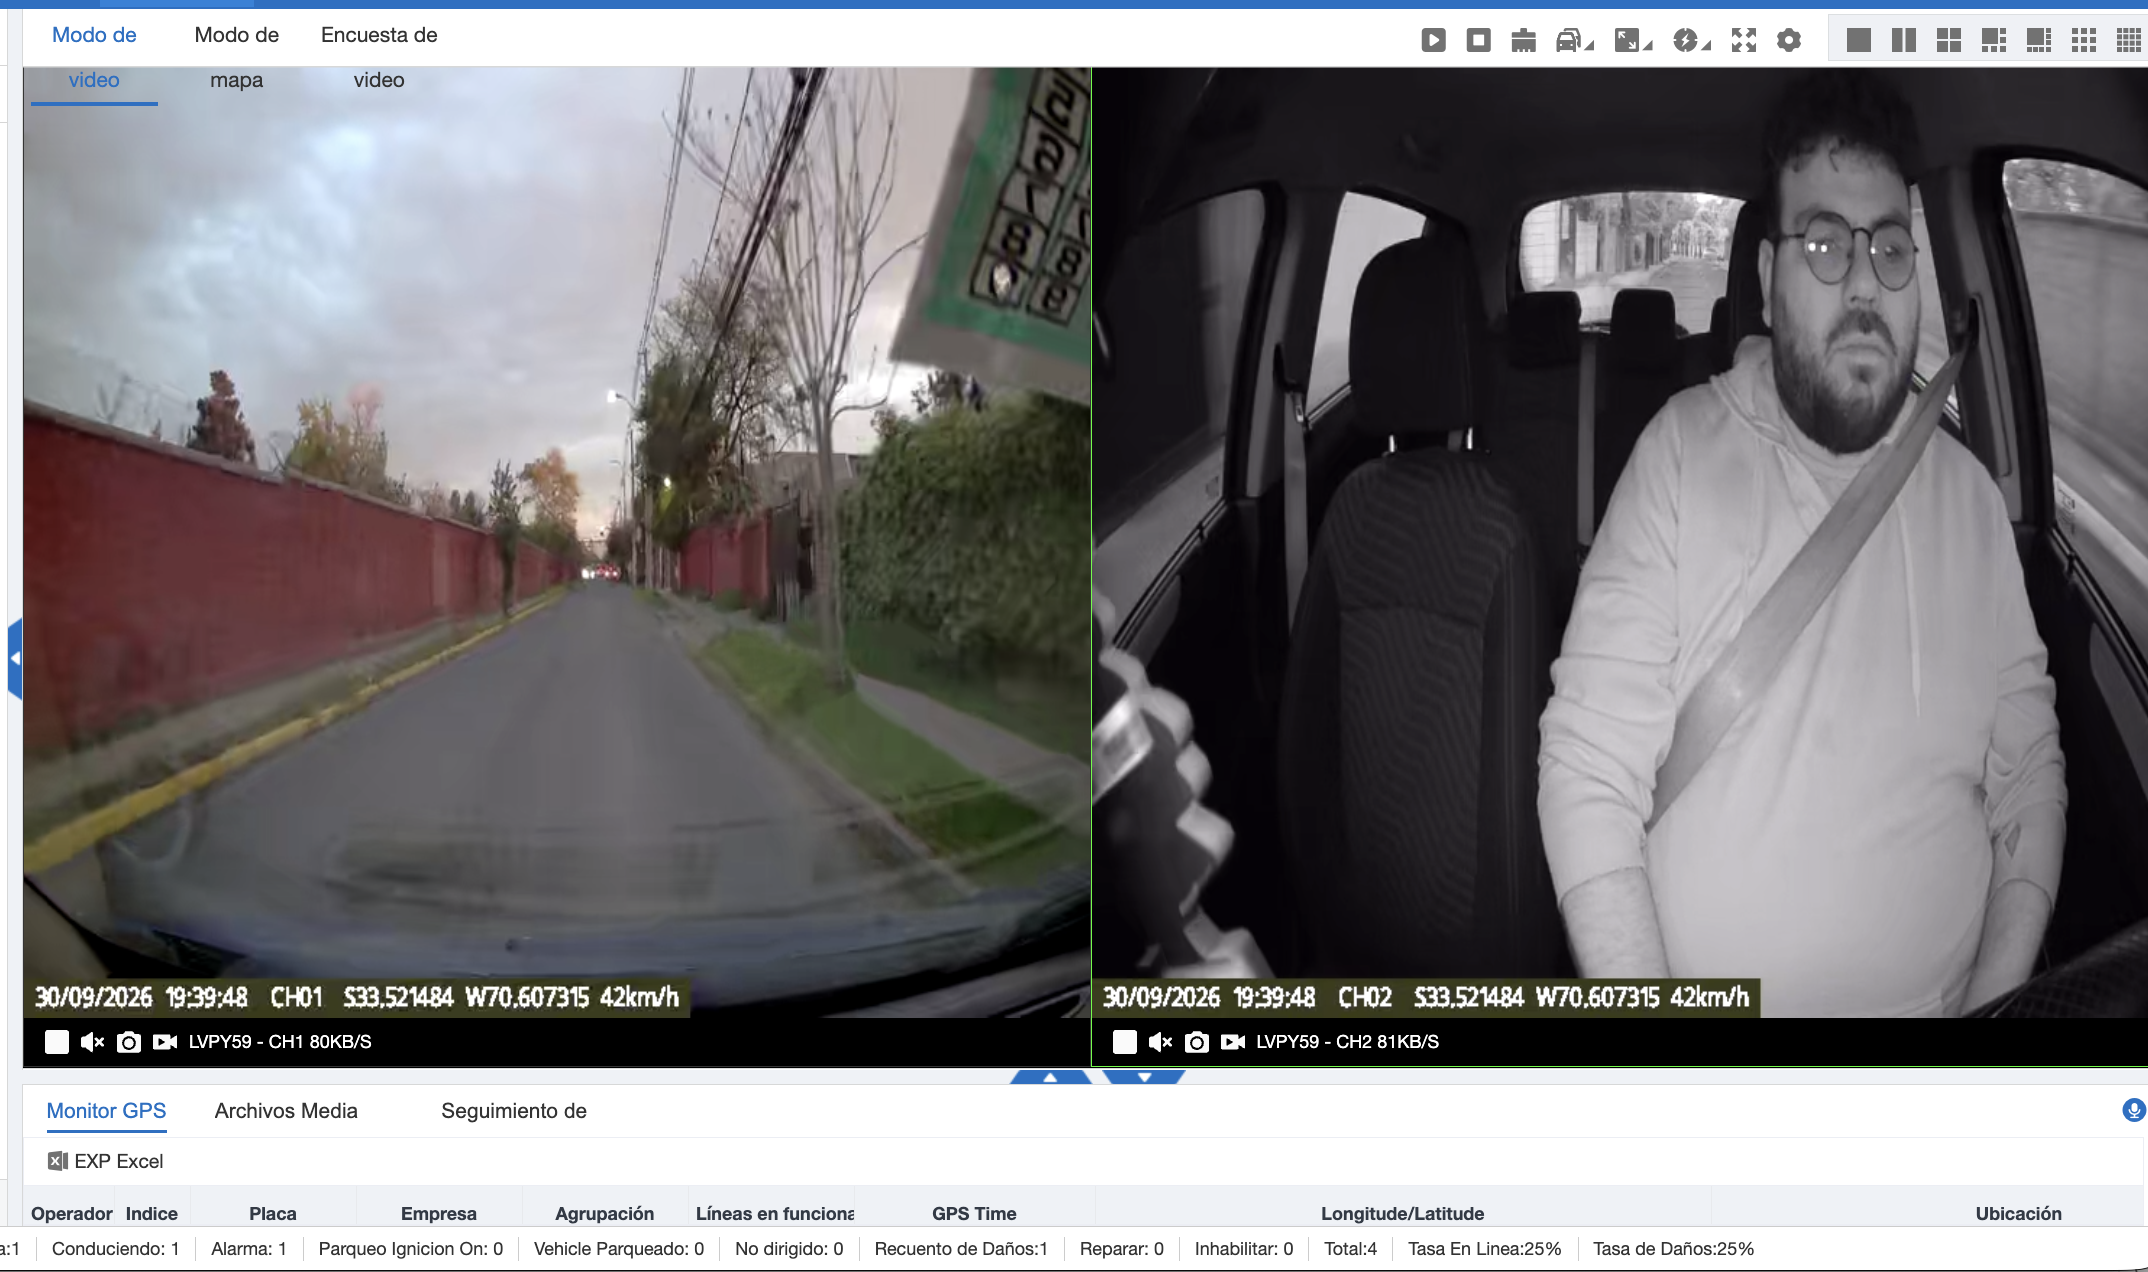Take snapshot of CH1 feed
Screen dimensions: 2148x1272
pos(129,1042)
